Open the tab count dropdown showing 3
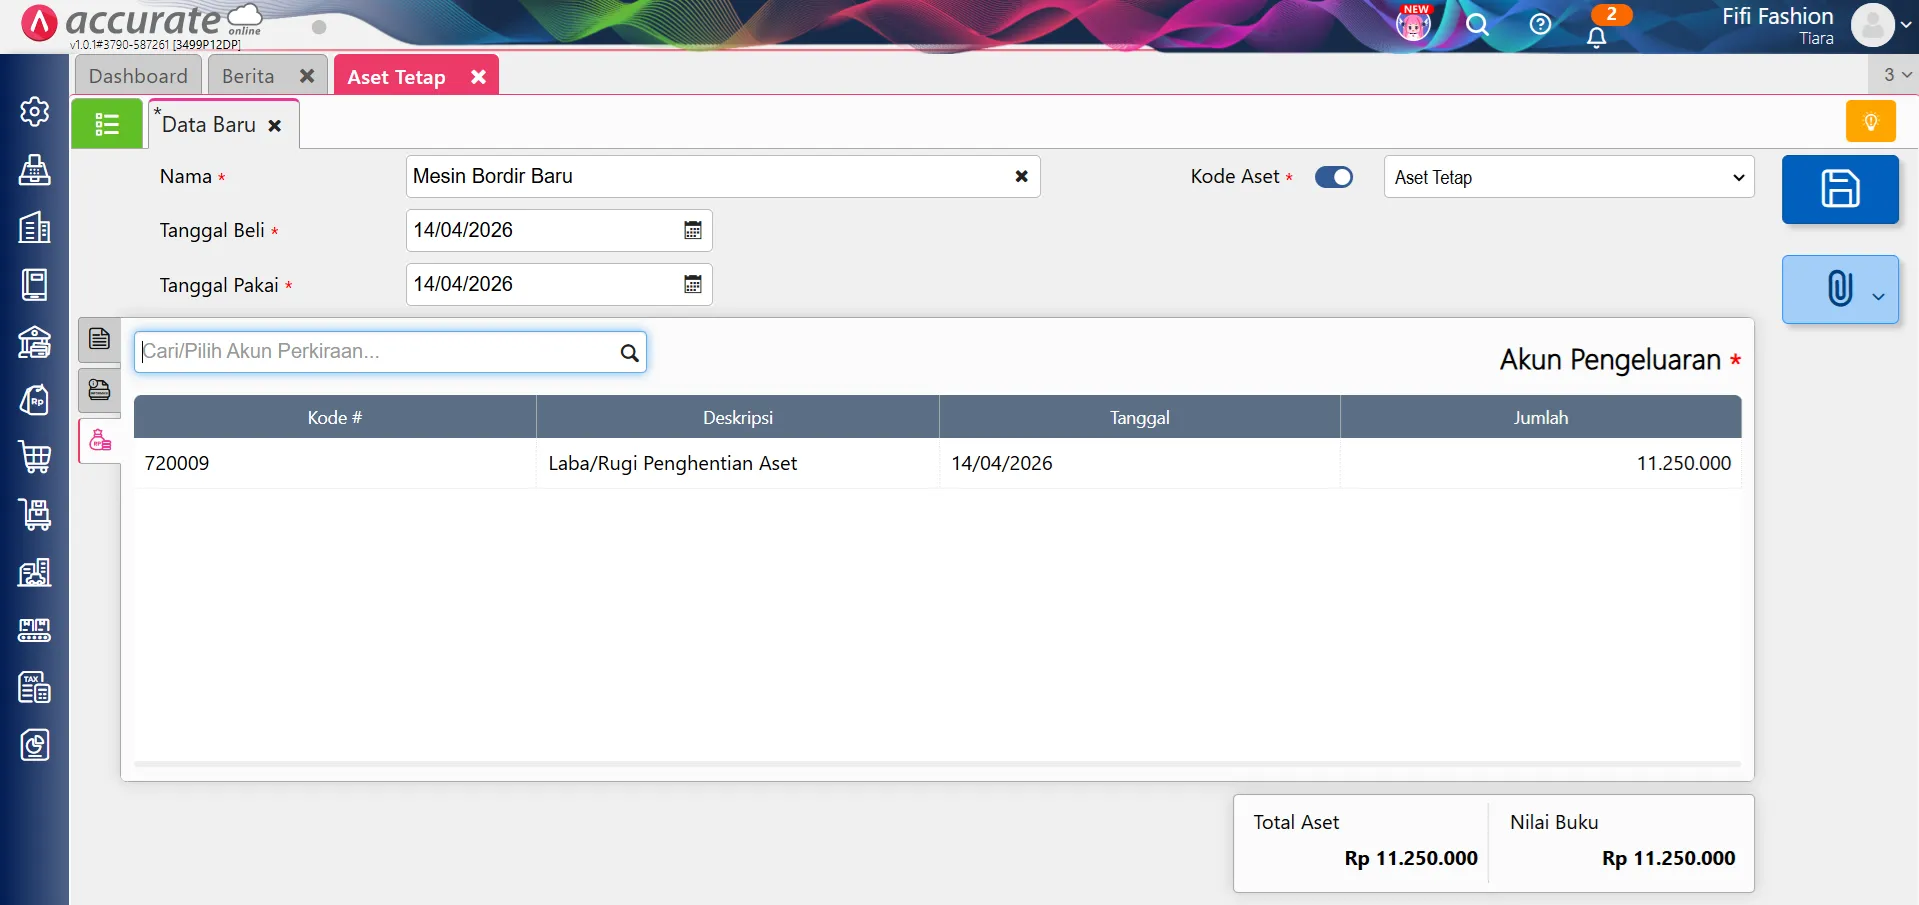The height and width of the screenshot is (905, 1919). coord(1895,74)
